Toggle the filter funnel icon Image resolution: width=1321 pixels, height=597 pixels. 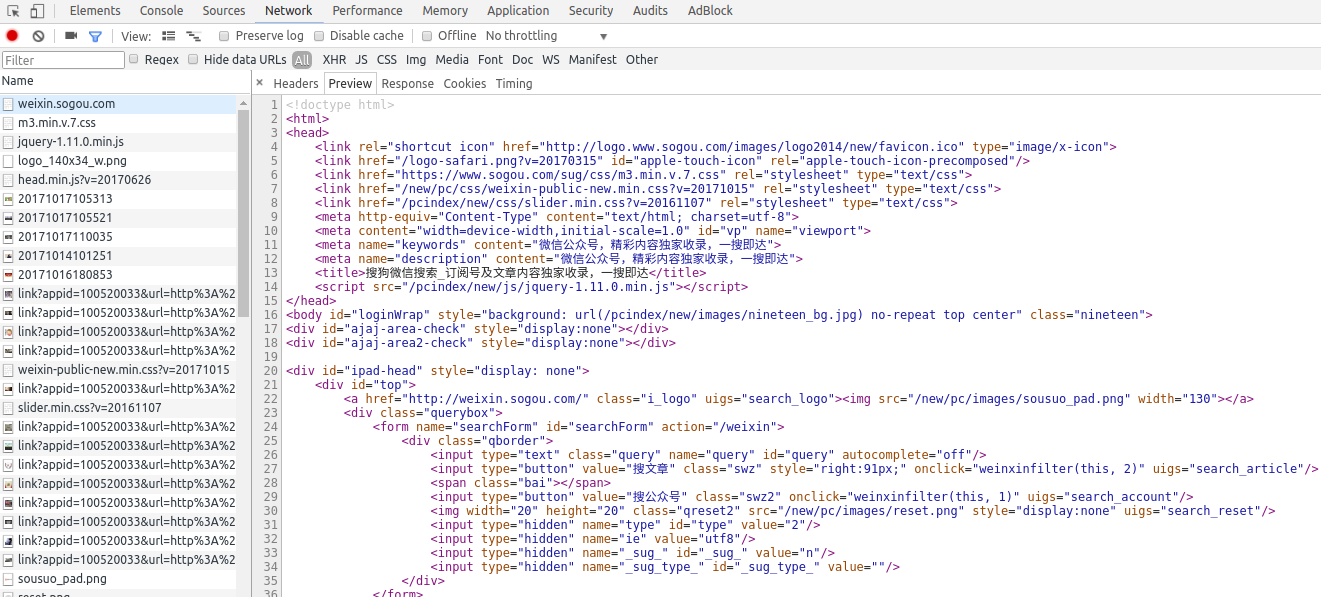click(95, 36)
